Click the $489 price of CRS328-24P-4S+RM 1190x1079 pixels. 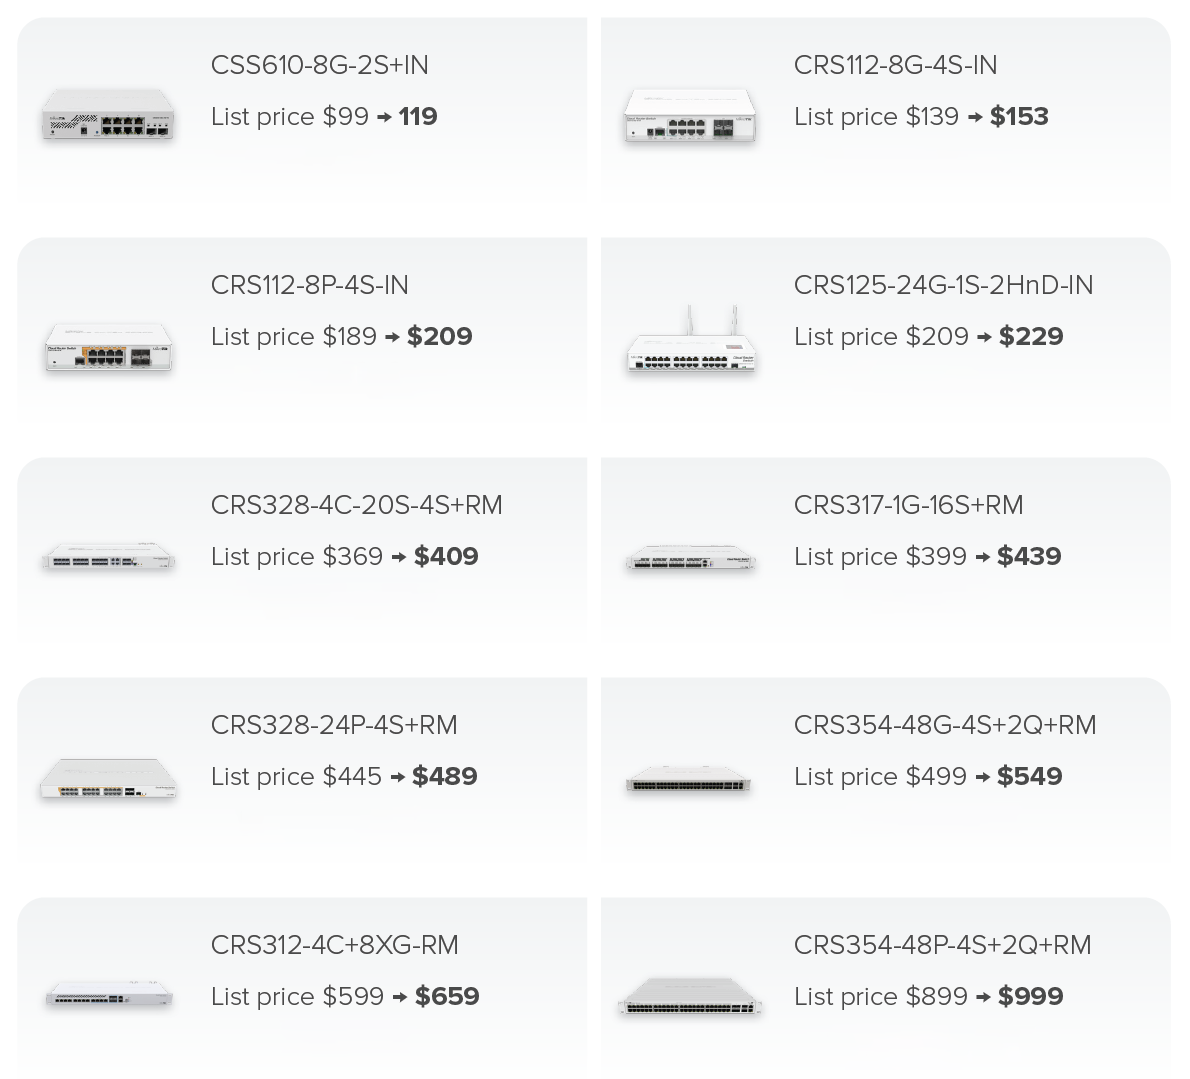pos(444,777)
